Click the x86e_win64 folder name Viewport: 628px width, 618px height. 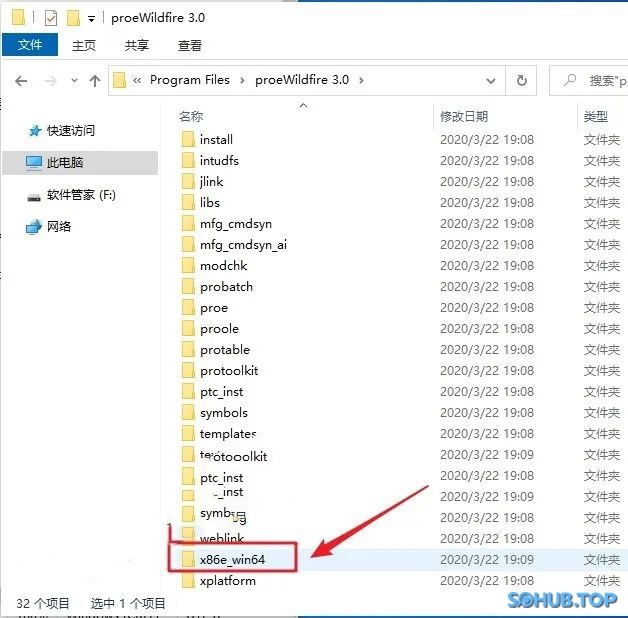[x=232, y=560]
